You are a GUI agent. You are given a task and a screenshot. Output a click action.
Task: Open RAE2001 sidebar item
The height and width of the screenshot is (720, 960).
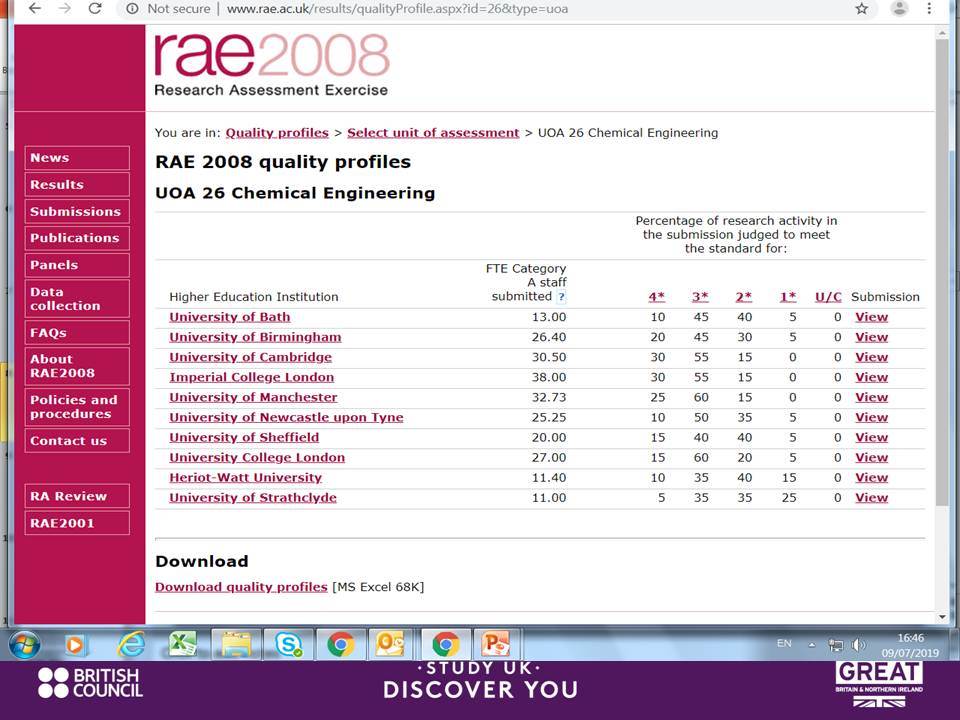point(77,523)
